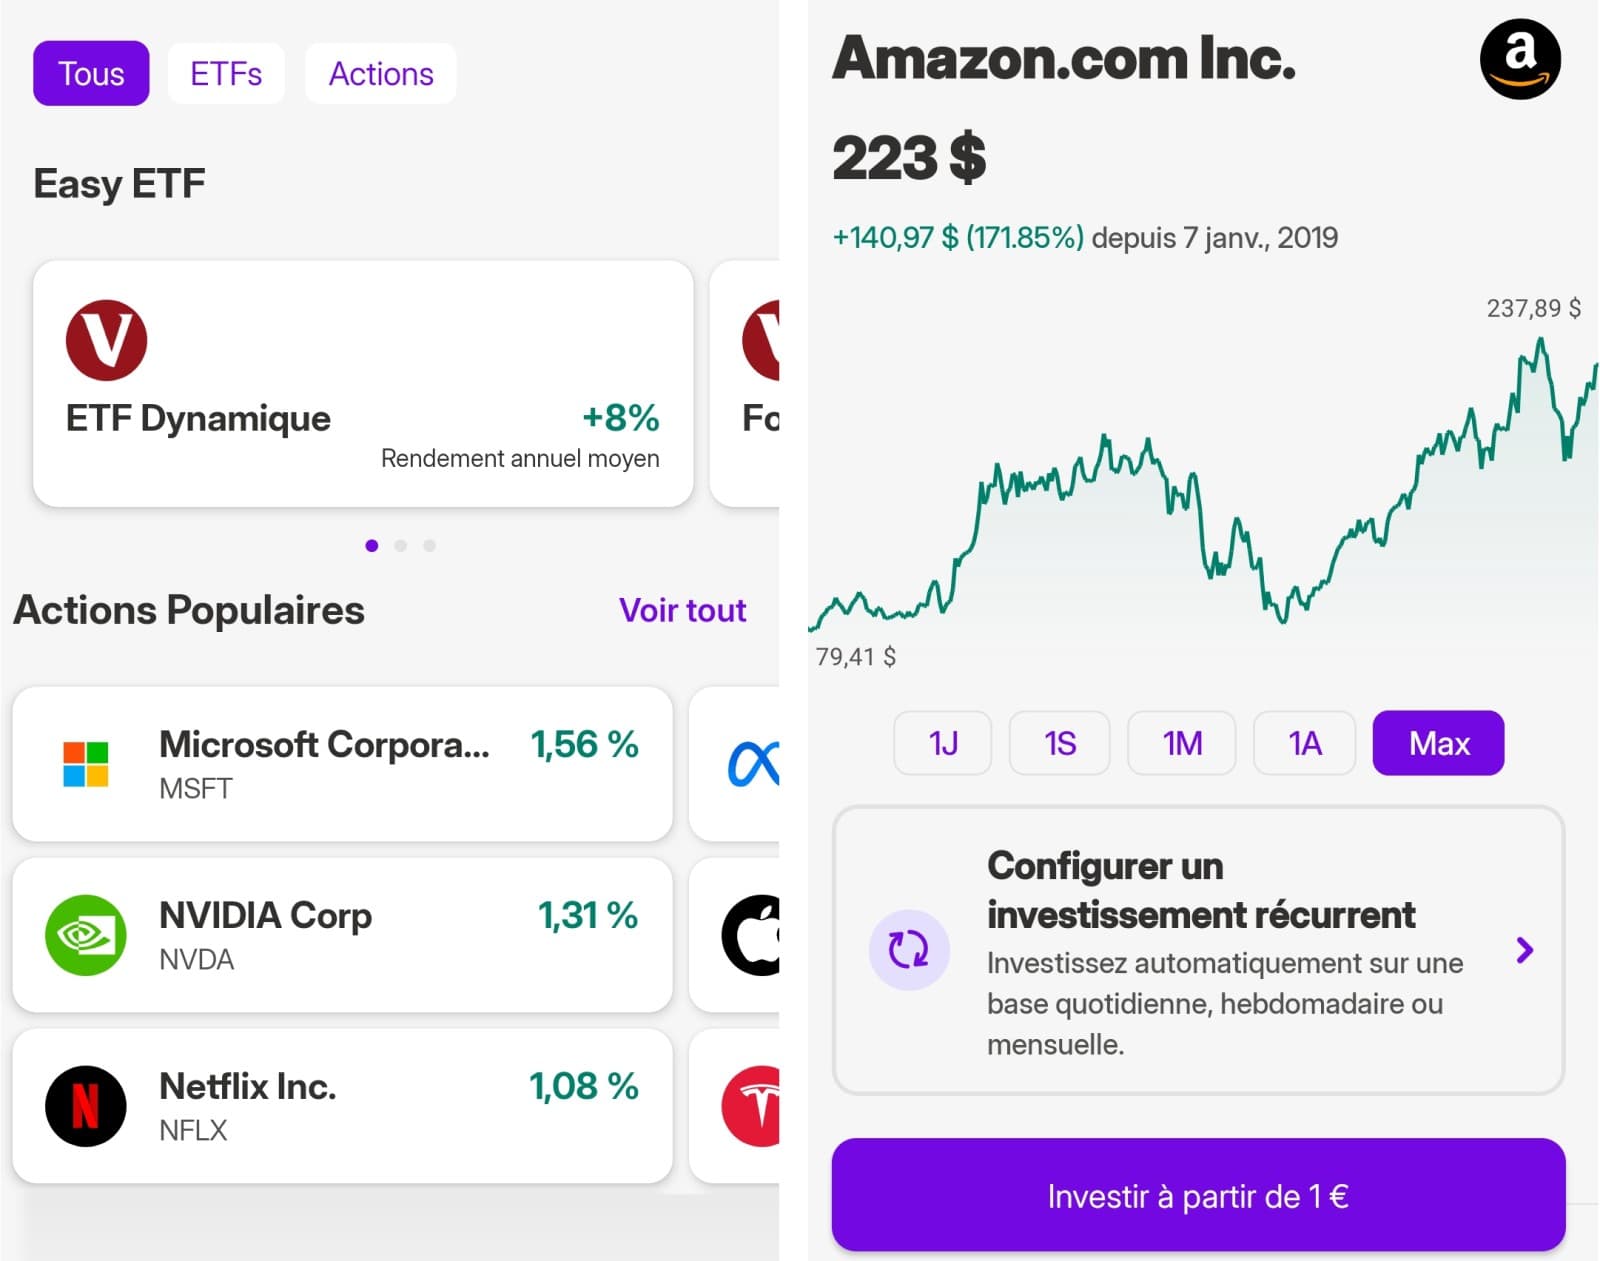Screen dimensions: 1600x1261
Task: Activate the Actions filter
Action: (380, 72)
